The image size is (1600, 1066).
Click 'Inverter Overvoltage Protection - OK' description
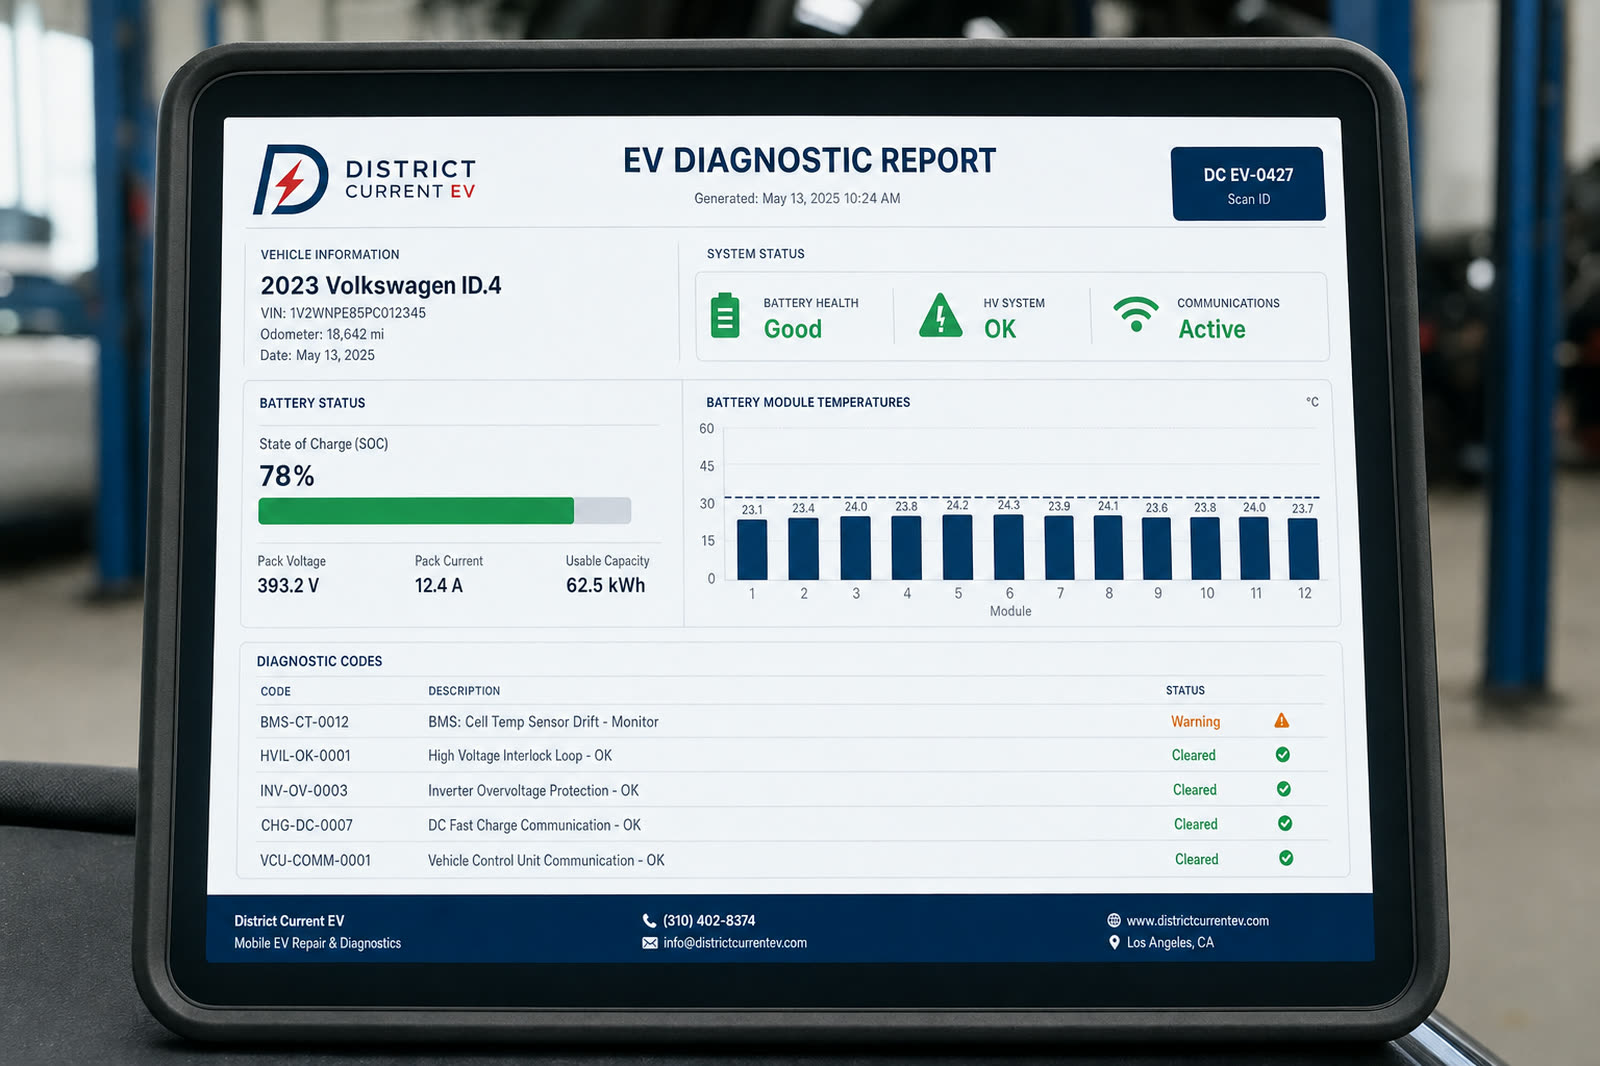pyautogui.click(x=533, y=791)
